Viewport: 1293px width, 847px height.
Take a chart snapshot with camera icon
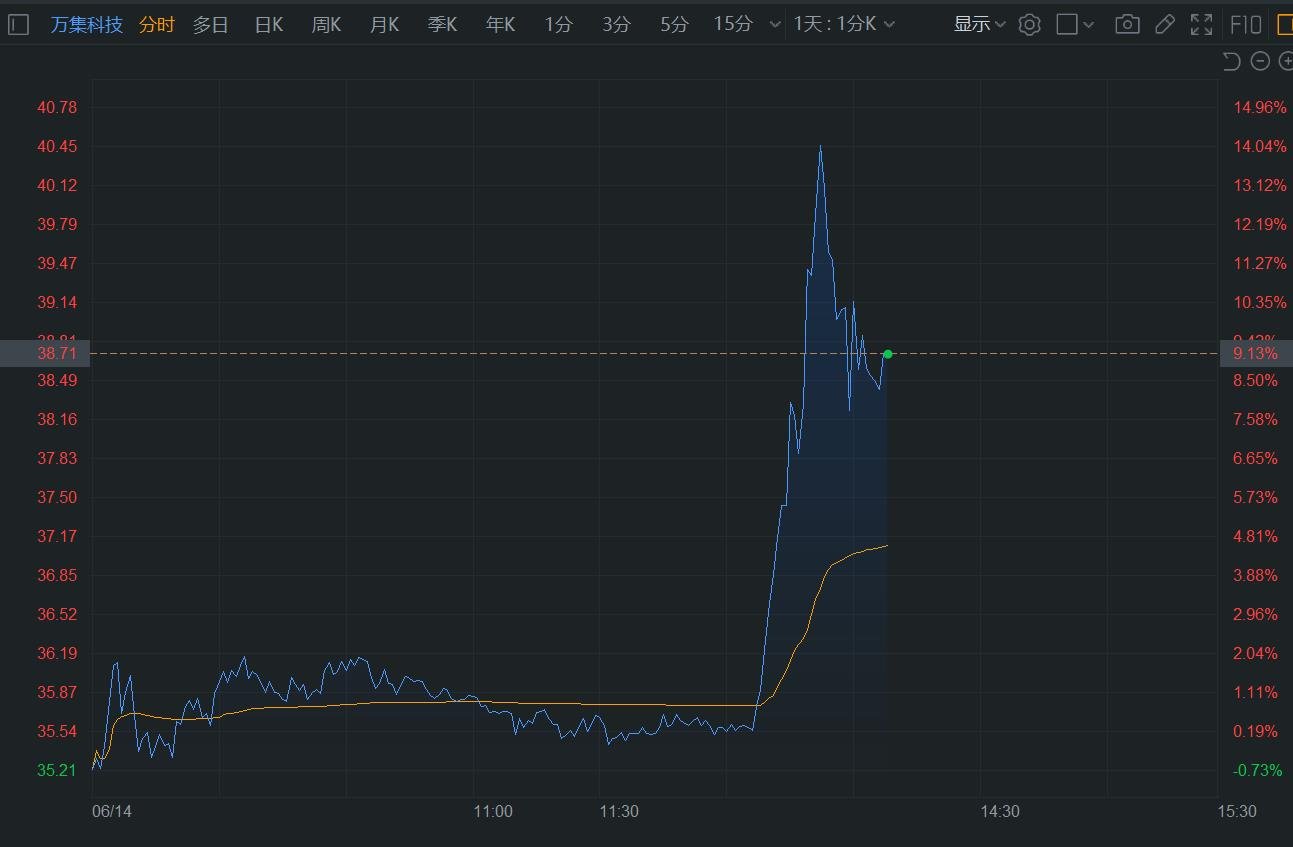coord(1127,25)
